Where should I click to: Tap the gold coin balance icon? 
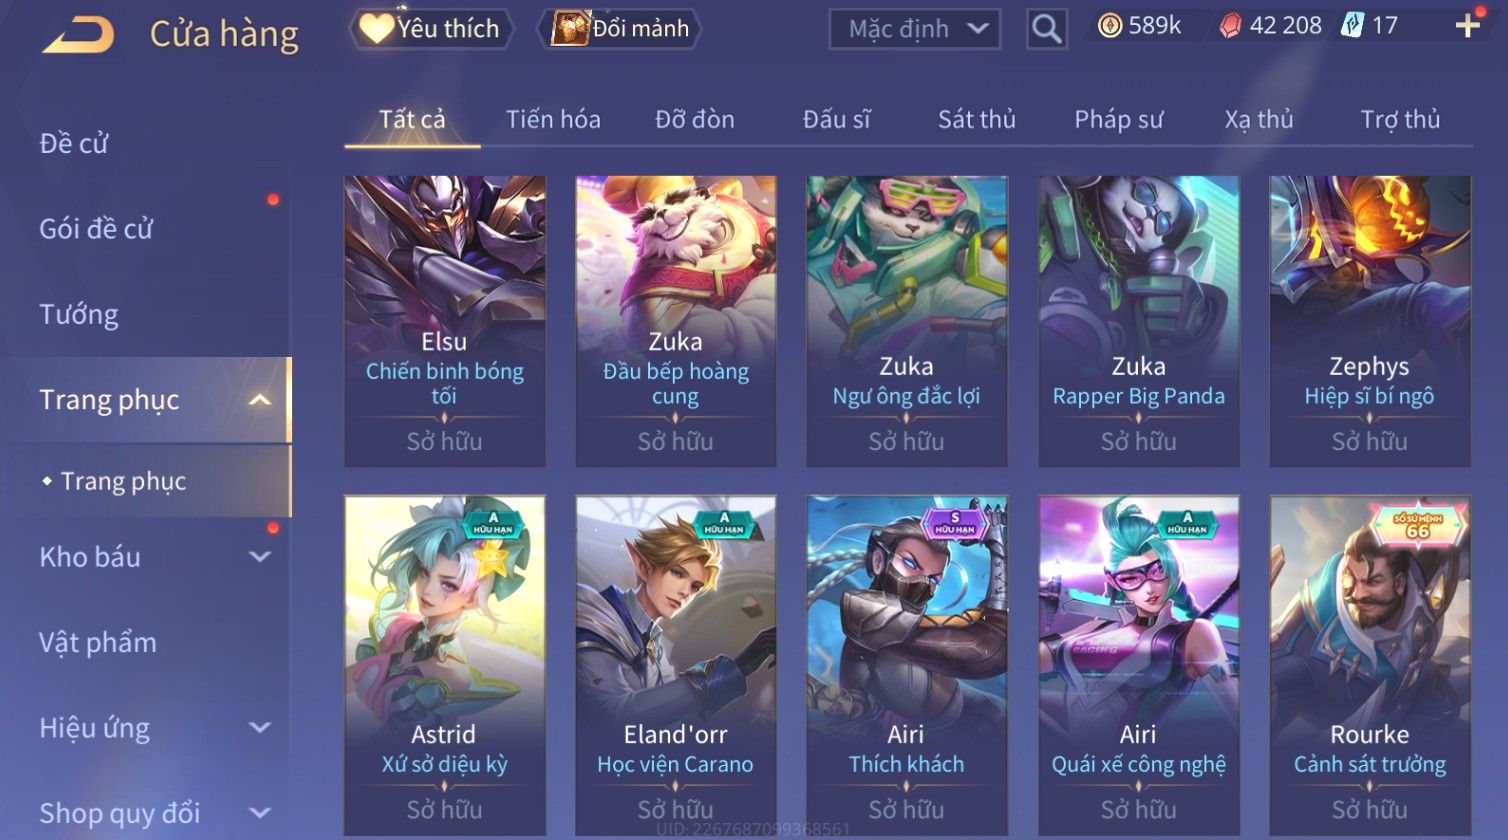tap(1109, 26)
